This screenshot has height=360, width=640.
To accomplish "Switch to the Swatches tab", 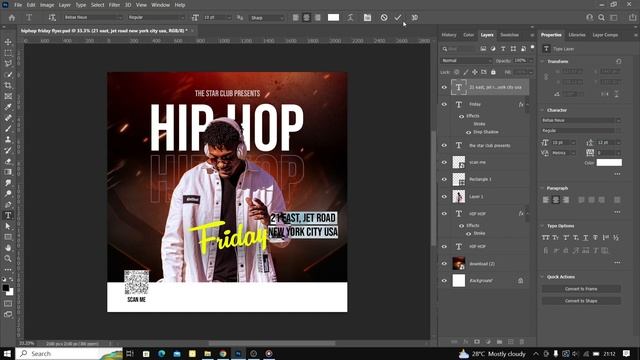I will [x=509, y=35].
